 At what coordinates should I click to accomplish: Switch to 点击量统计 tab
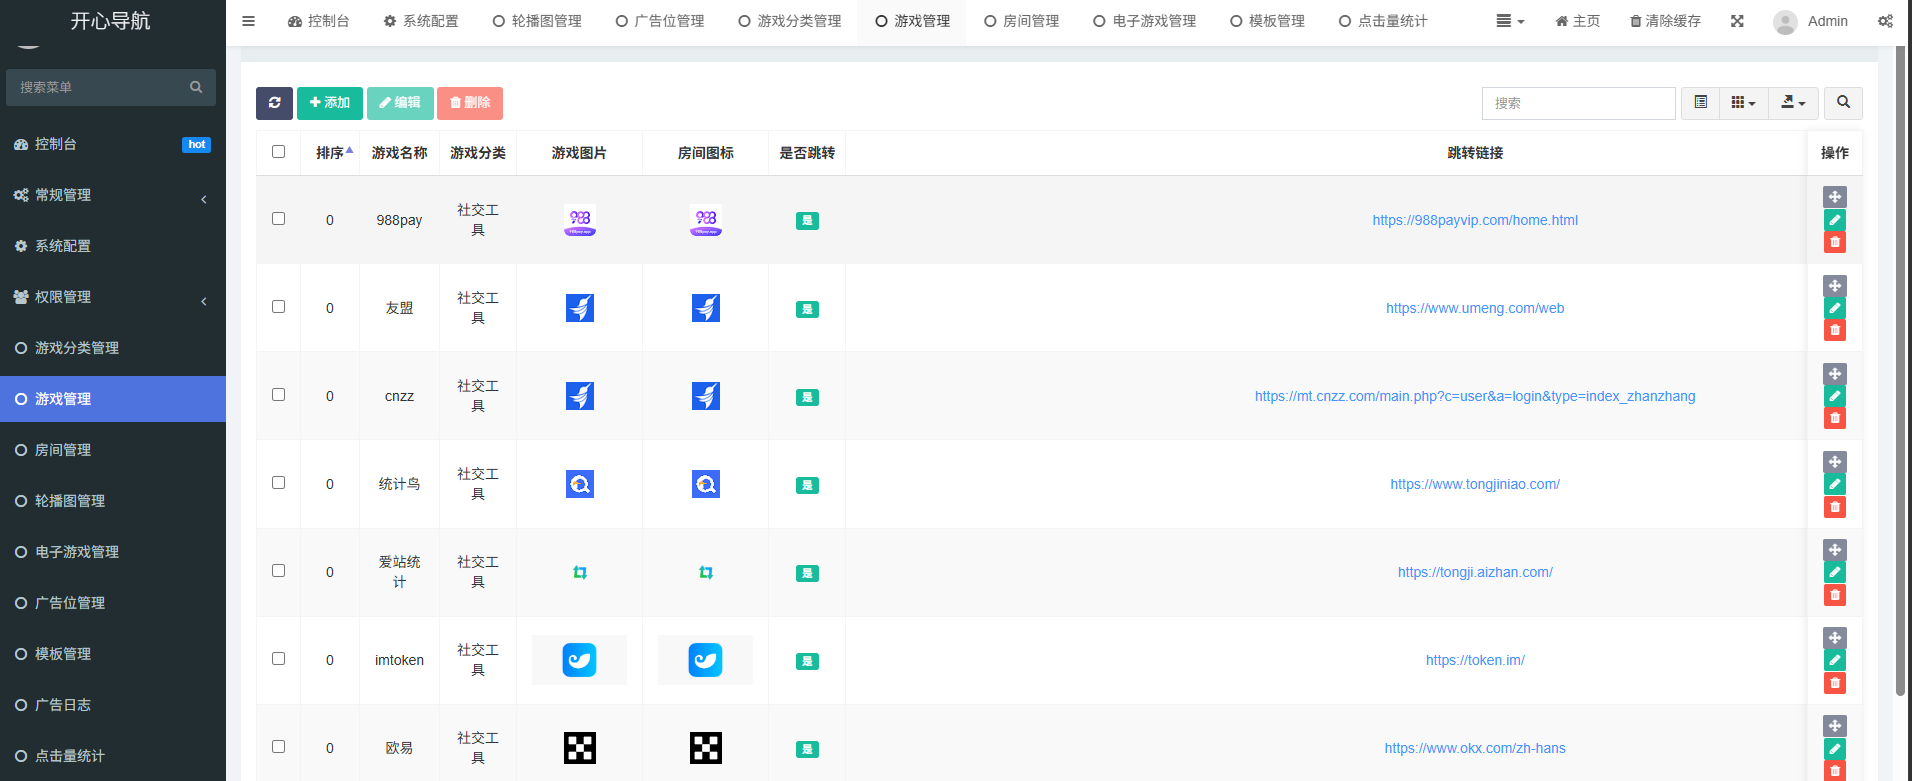[x=1383, y=21]
